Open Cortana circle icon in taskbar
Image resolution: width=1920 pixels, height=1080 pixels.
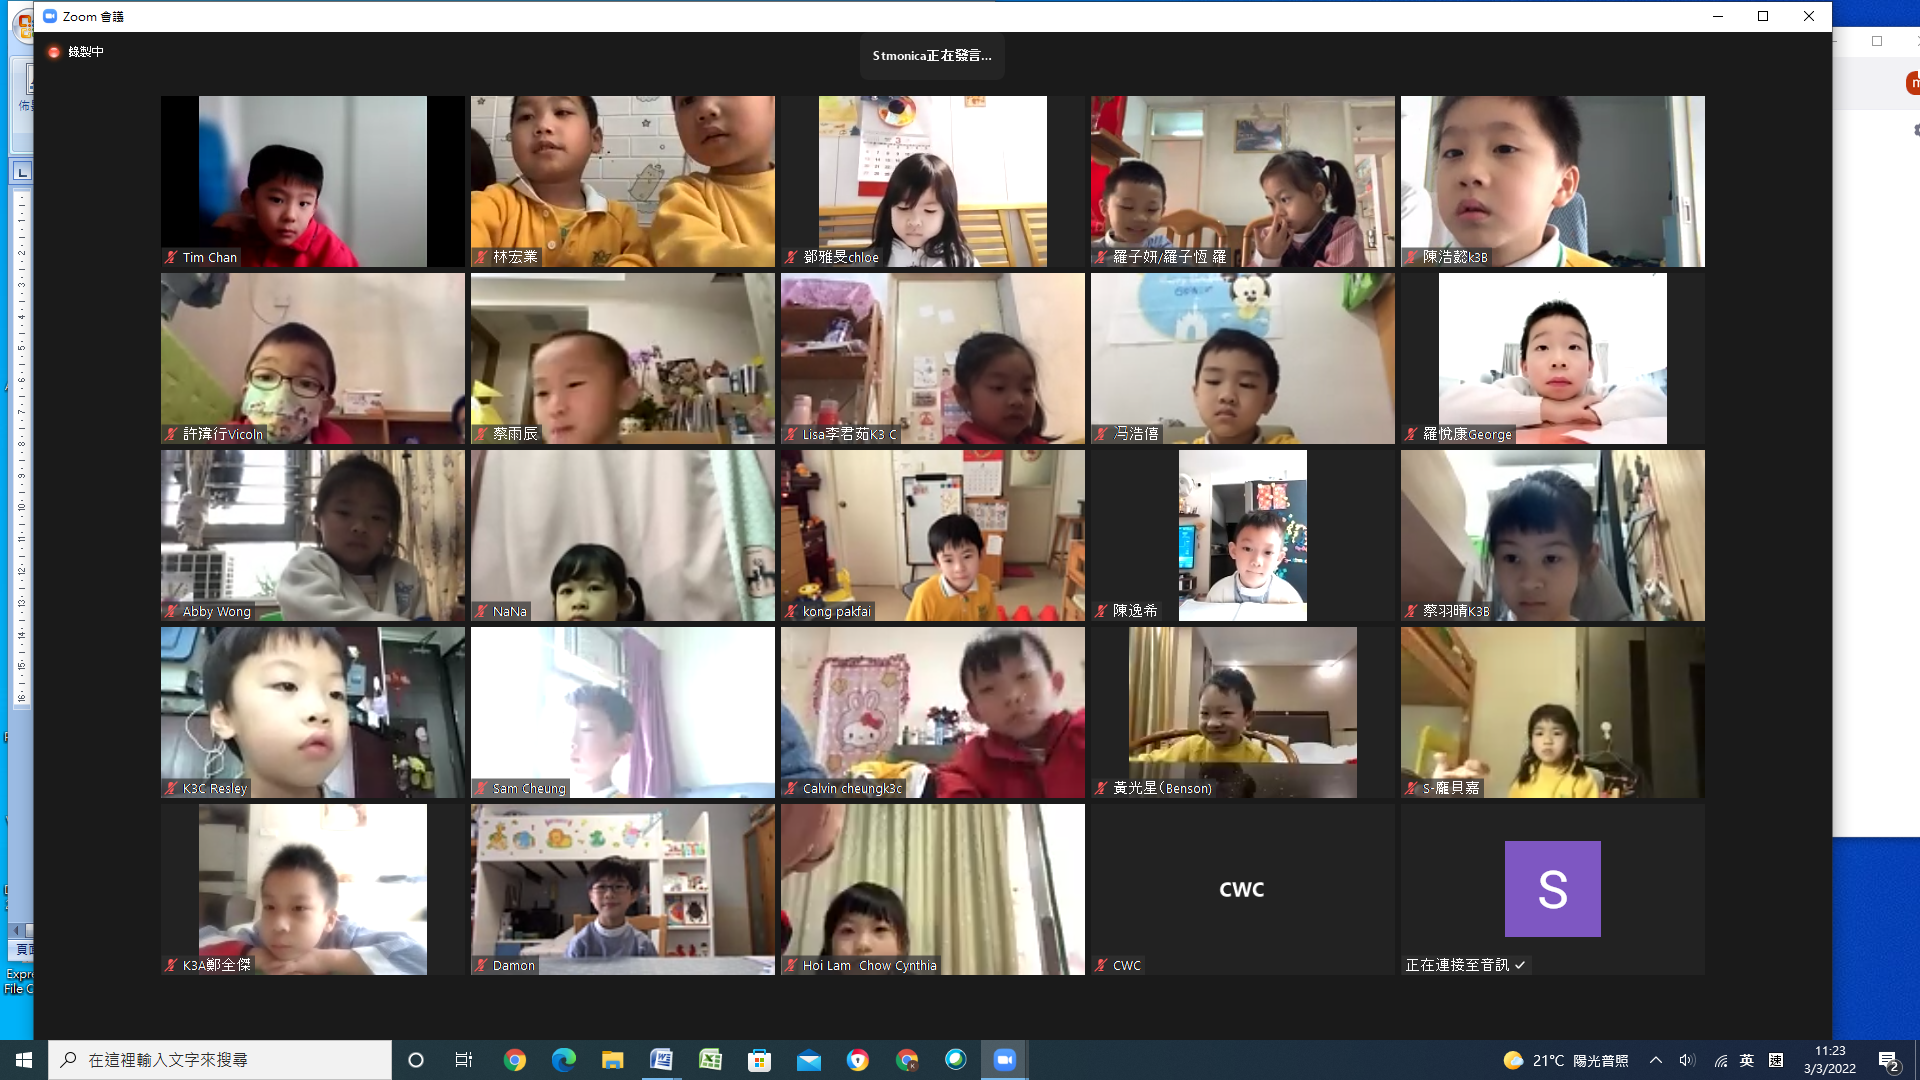coord(416,1060)
